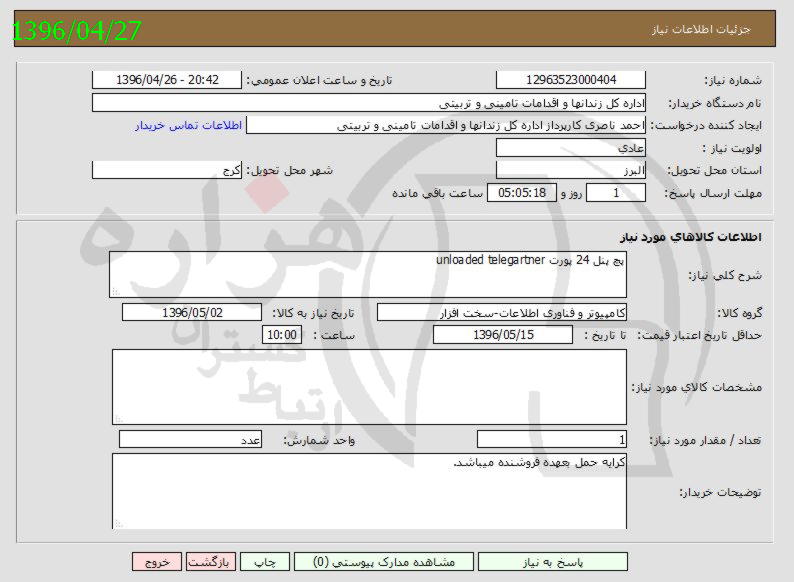Click the شرح کلی نیاز text area

click(x=368, y=274)
